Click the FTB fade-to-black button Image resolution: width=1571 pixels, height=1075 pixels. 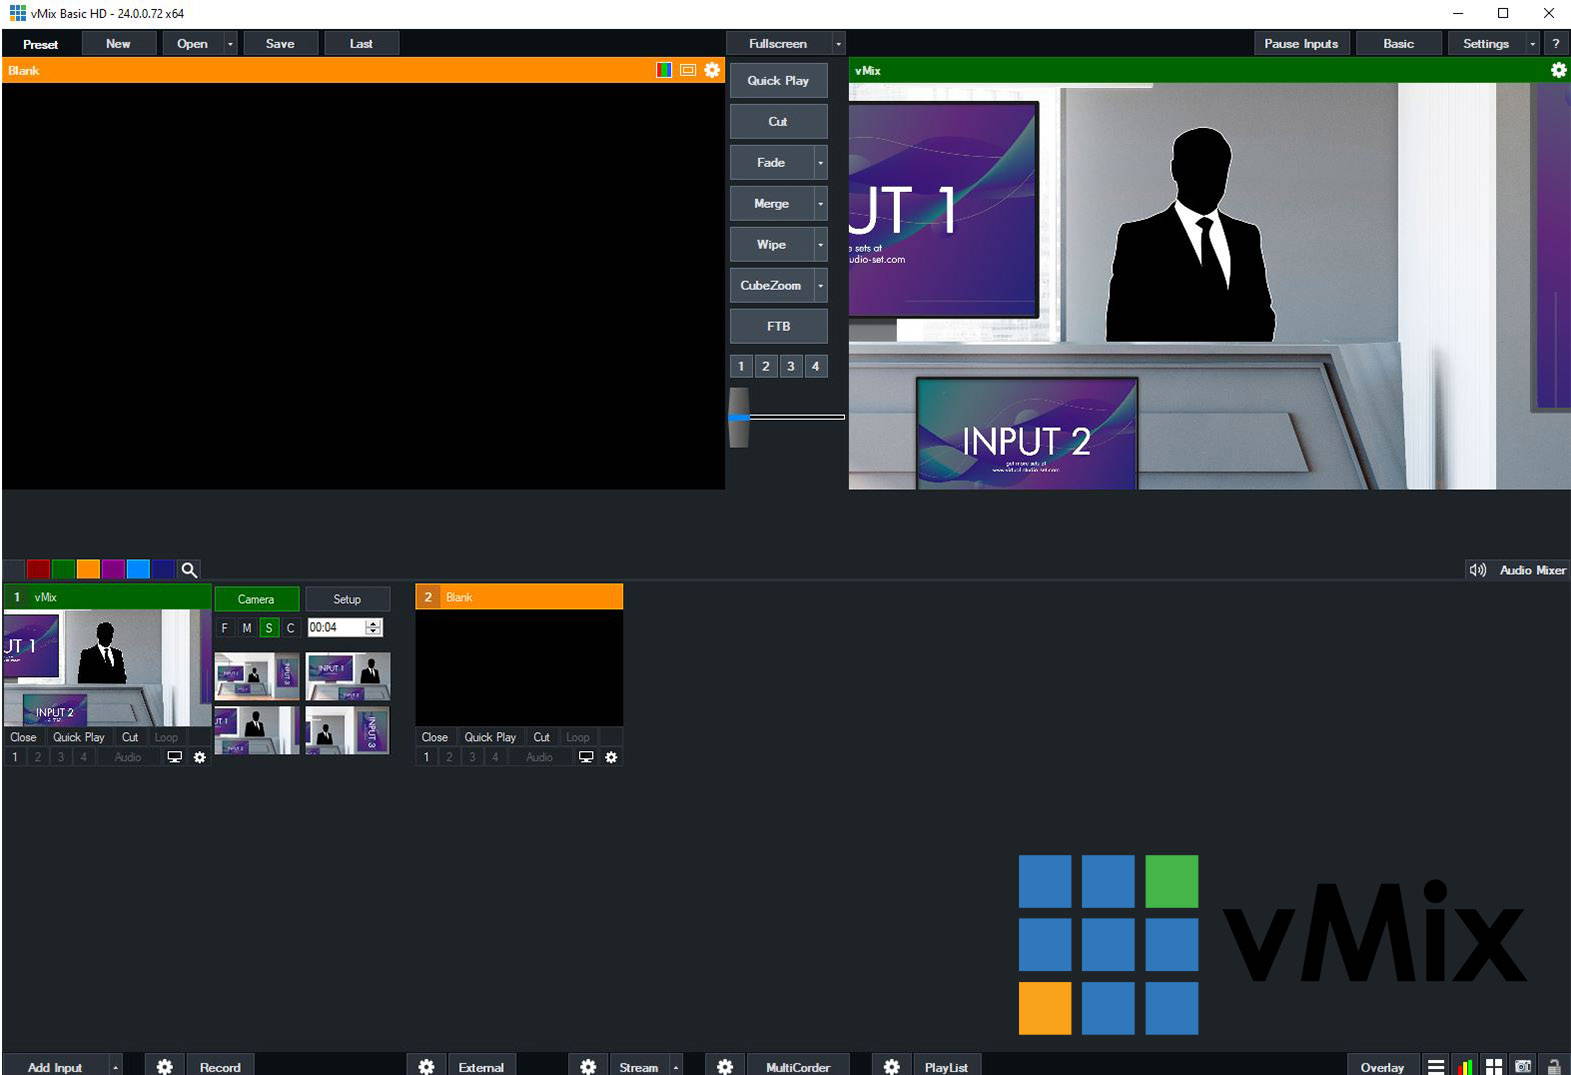(x=778, y=326)
